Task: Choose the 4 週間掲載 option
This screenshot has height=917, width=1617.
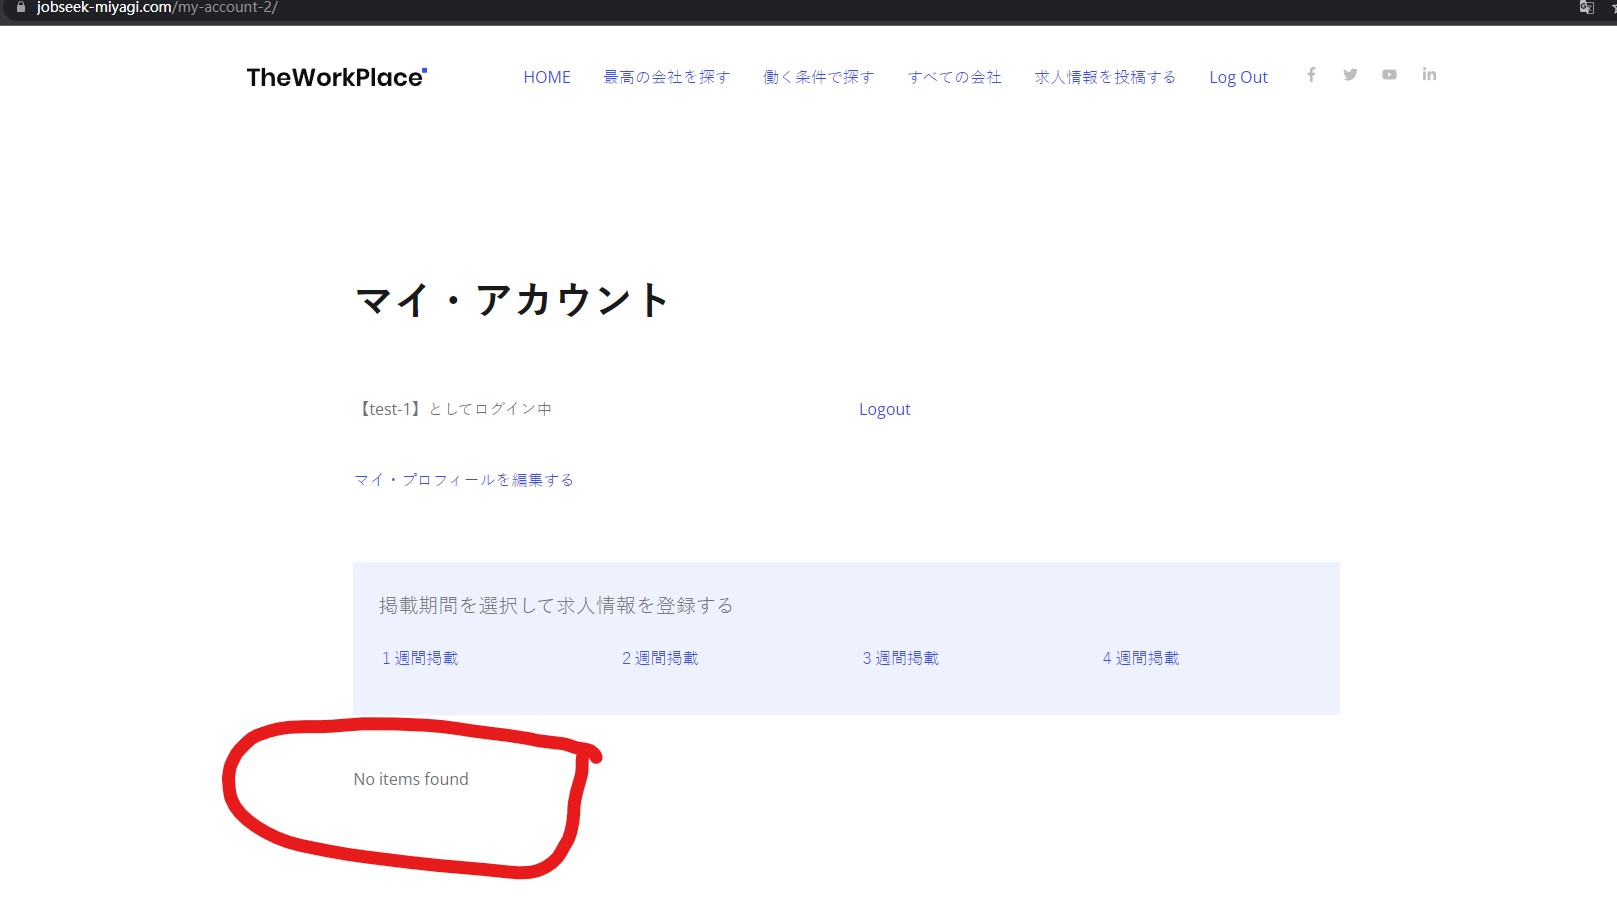Action: click(x=1141, y=658)
